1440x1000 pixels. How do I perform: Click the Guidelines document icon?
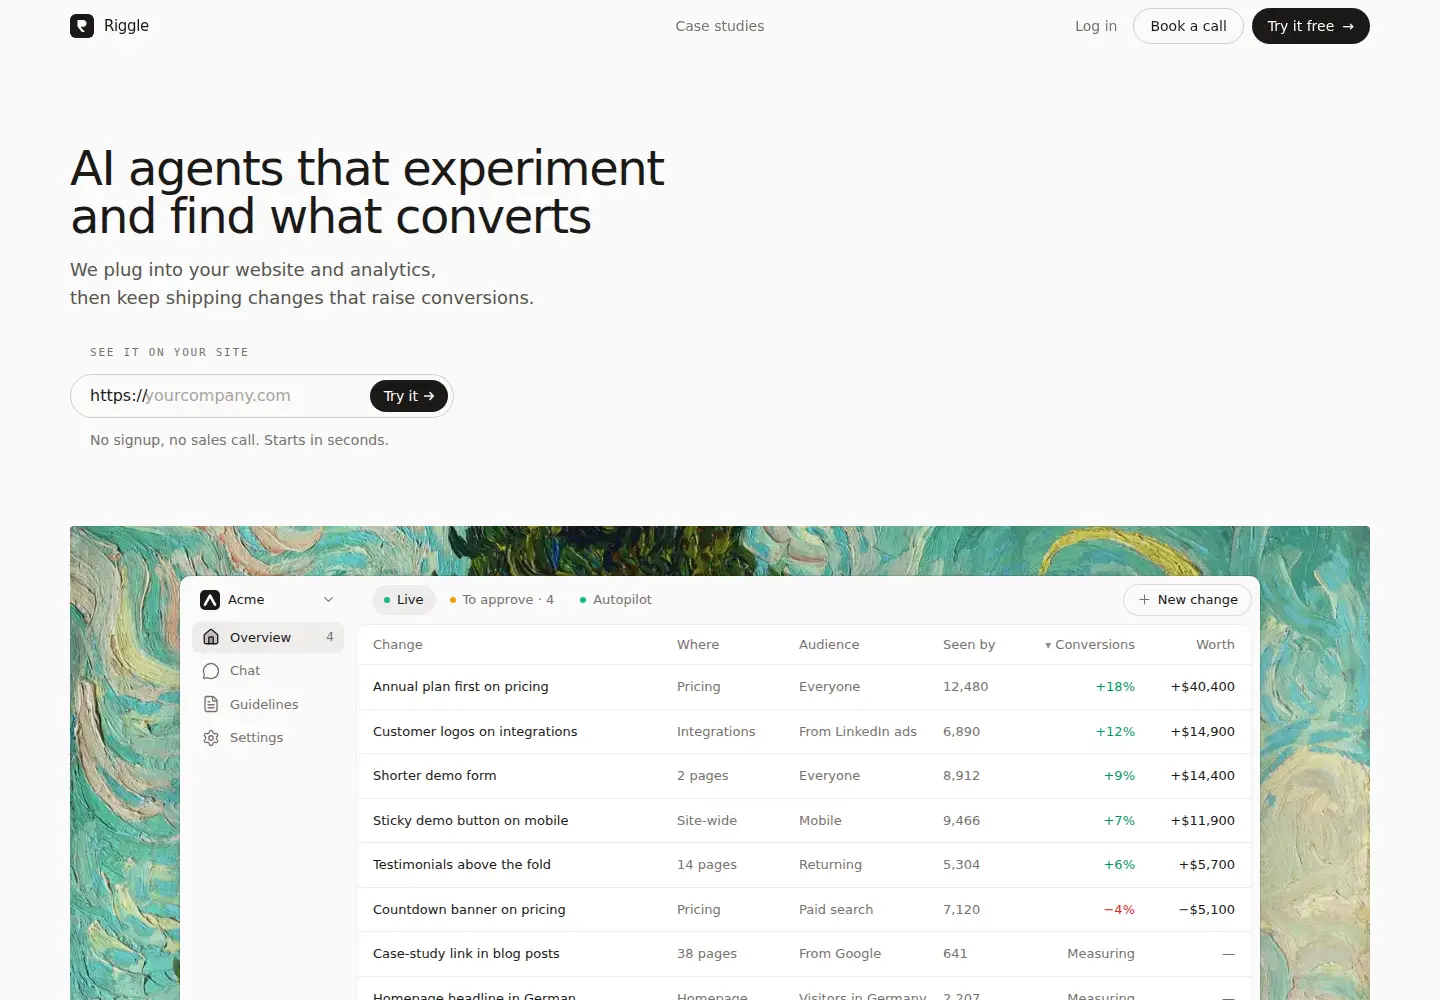click(211, 704)
